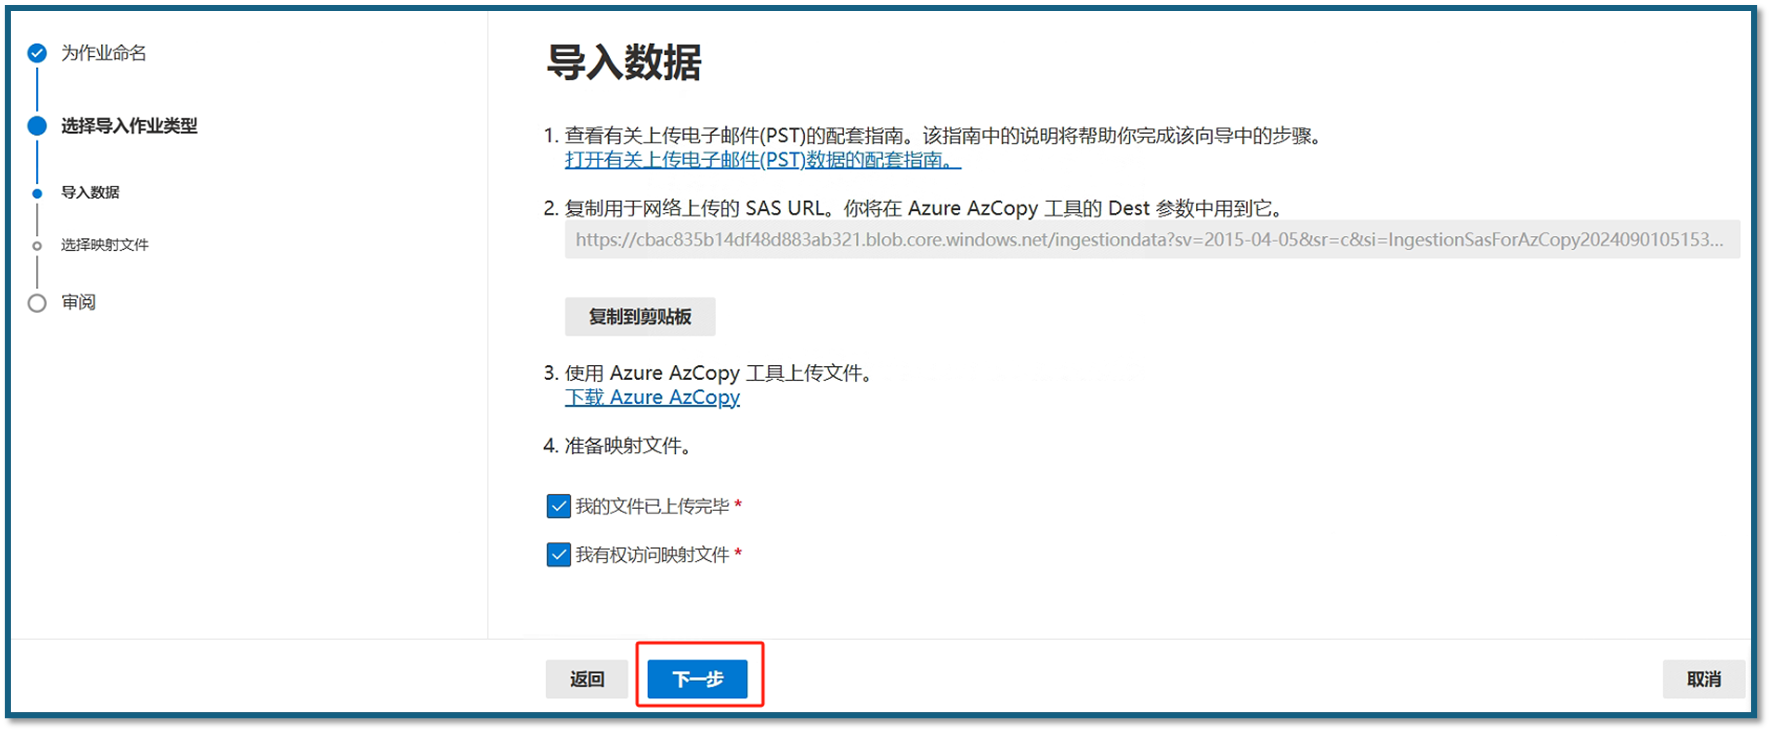Viewport: 1770px width, 731px height.
Task: Open the 打开有关上传电子邮件(PST)数据的配套指南 link
Action: (x=763, y=160)
